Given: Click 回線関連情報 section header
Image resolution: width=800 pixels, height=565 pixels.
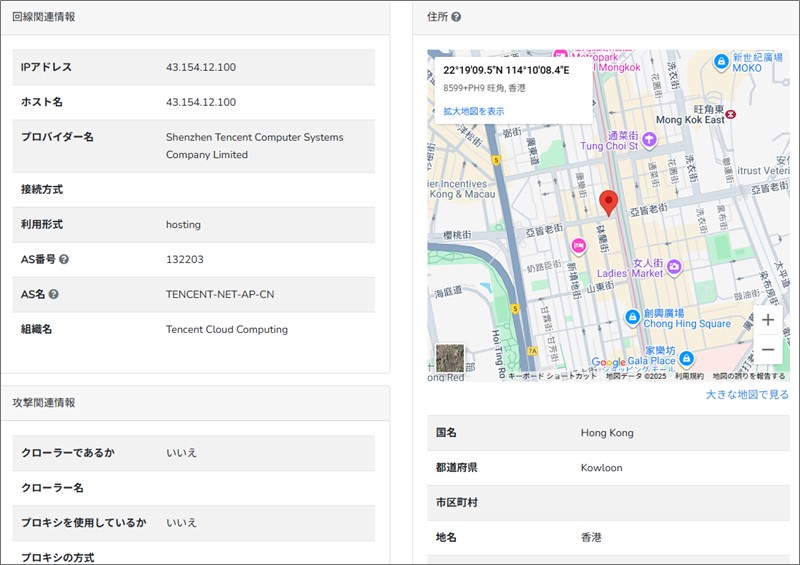Looking at the screenshot, I should pyautogui.click(x=43, y=17).
